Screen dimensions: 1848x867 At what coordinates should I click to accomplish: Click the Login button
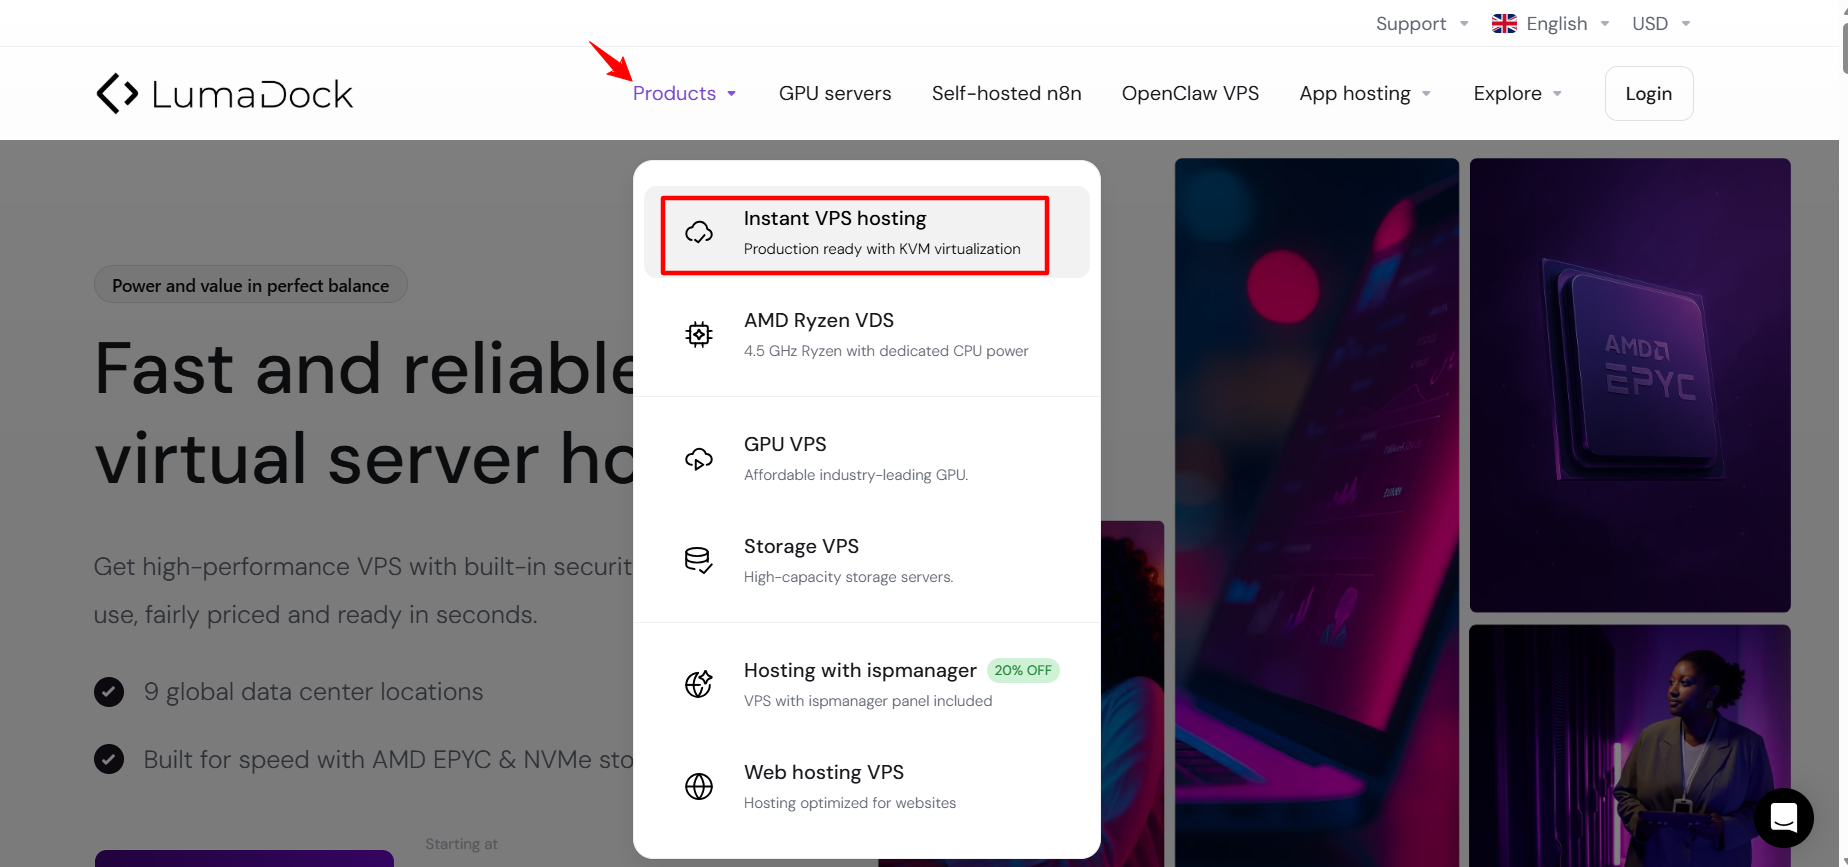tap(1648, 93)
